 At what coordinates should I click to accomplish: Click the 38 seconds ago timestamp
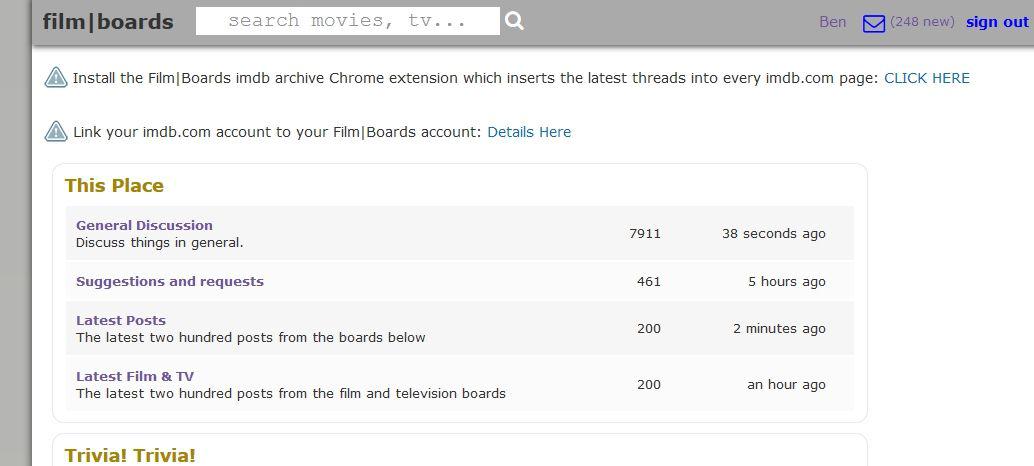(773, 233)
